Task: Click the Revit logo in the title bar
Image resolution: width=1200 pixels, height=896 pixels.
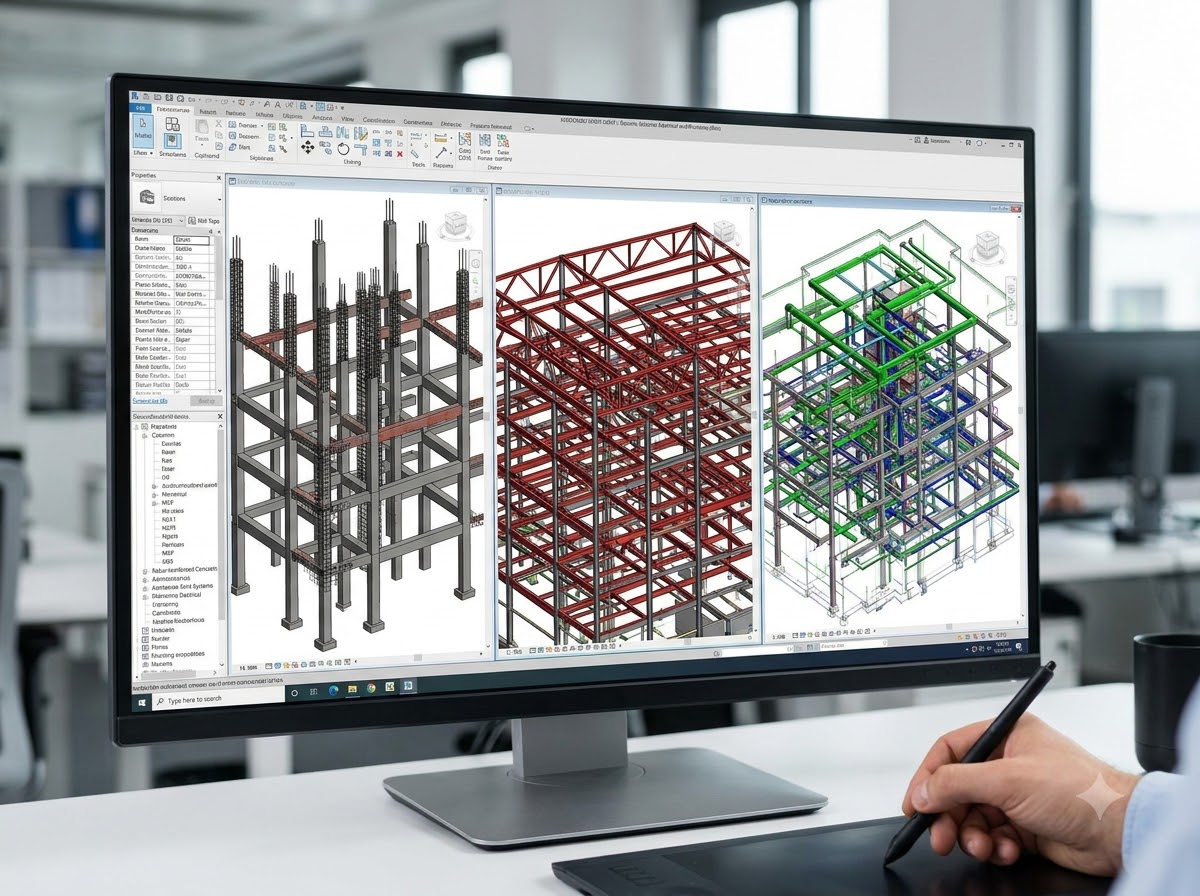Action: (135, 96)
